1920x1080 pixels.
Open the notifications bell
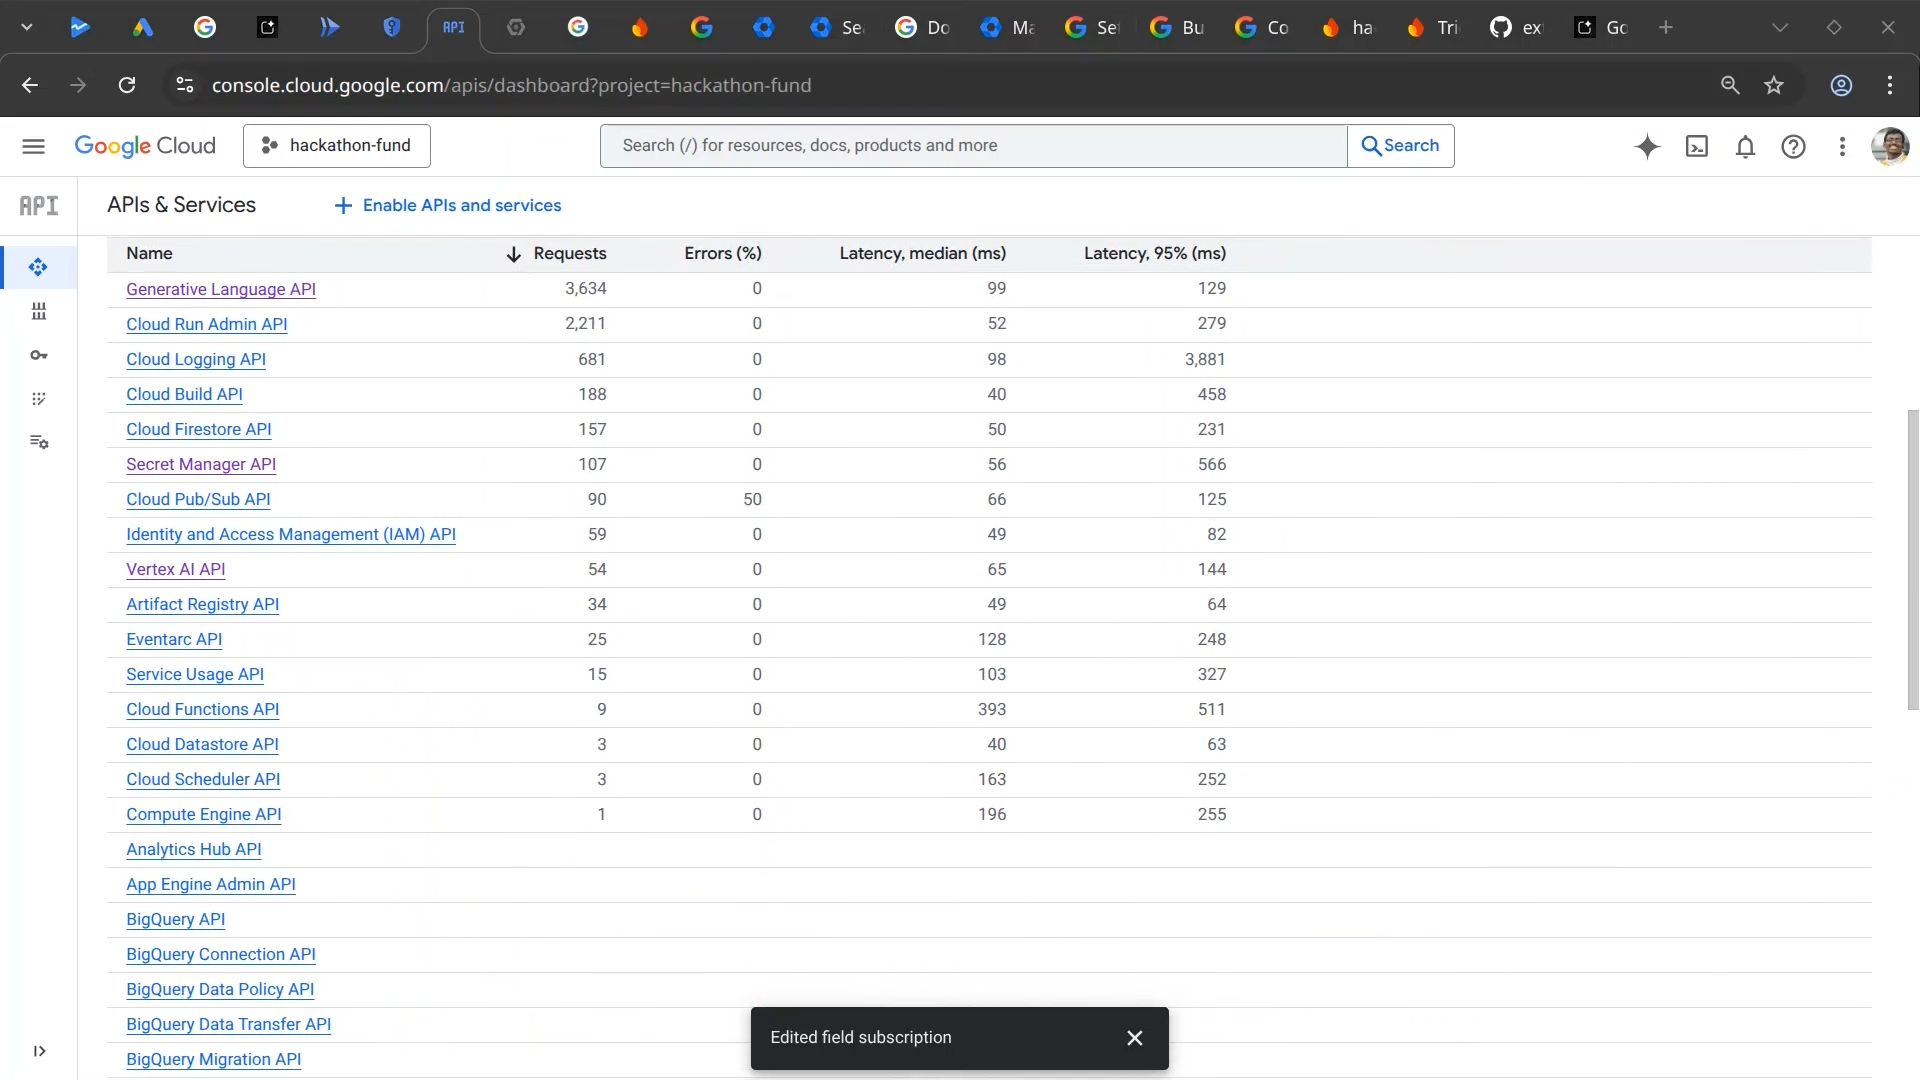coord(1745,147)
